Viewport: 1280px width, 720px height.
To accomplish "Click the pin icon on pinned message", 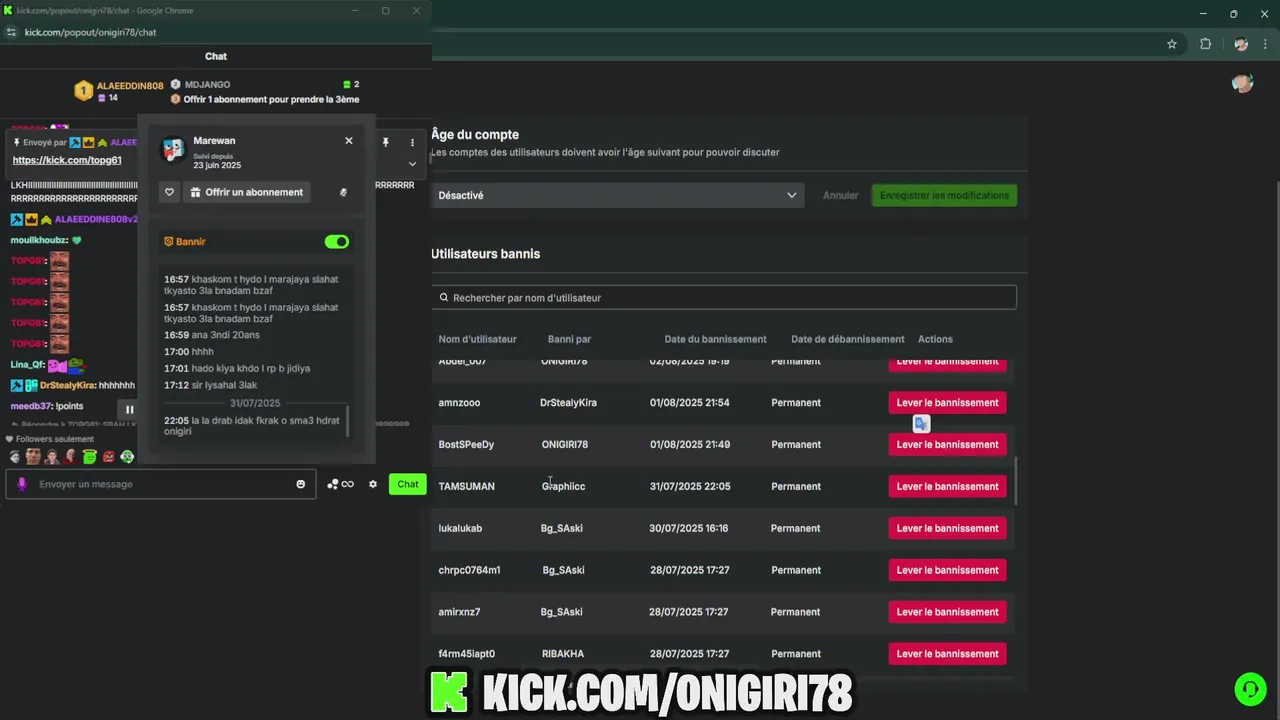I will 385,143.
